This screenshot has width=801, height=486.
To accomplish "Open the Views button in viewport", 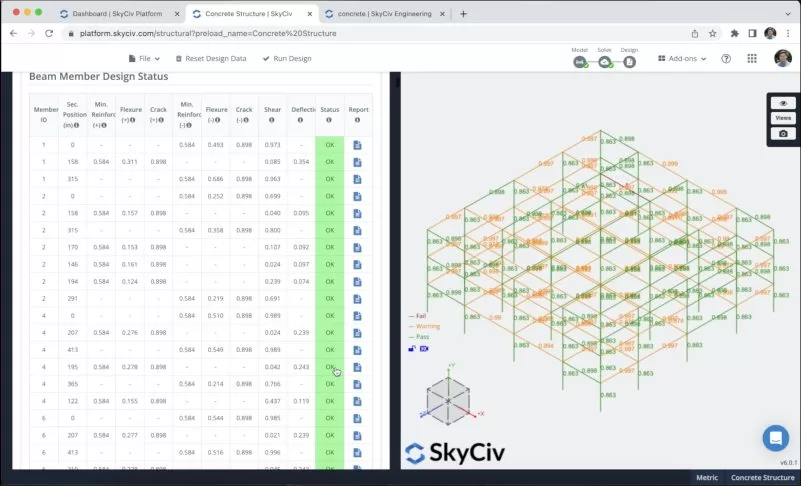I will point(783,118).
